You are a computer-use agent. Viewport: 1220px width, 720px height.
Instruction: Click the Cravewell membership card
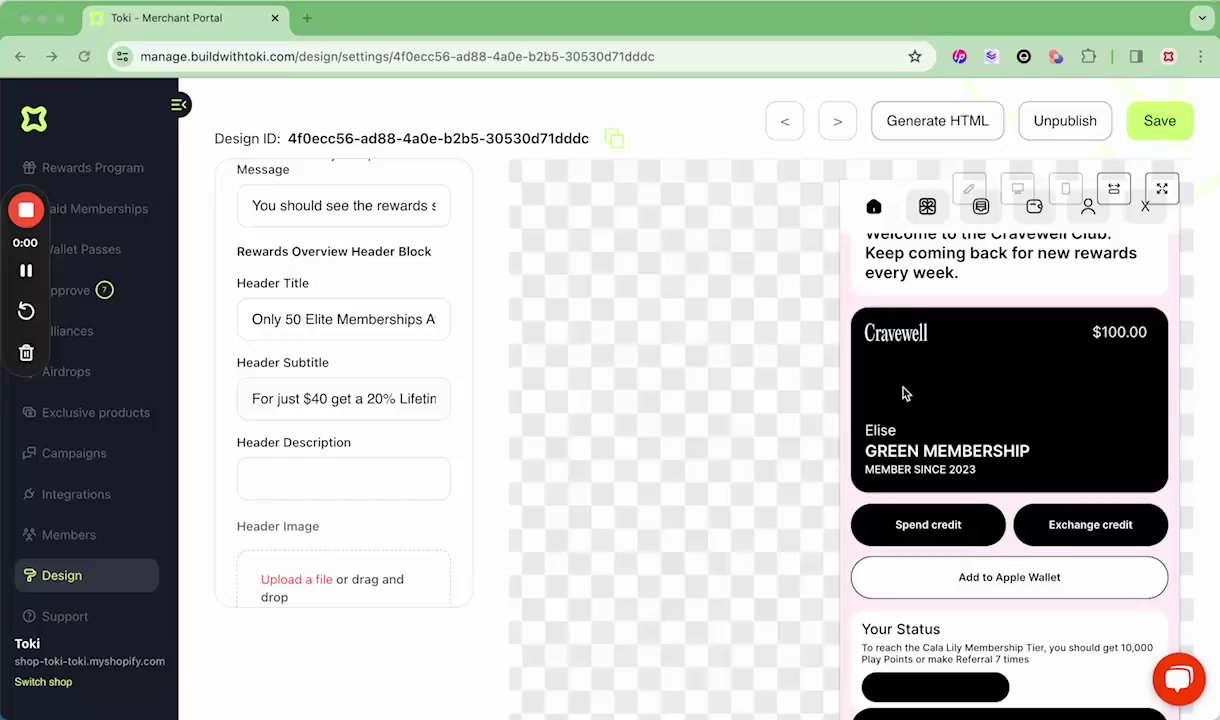[x=1009, y=400]
